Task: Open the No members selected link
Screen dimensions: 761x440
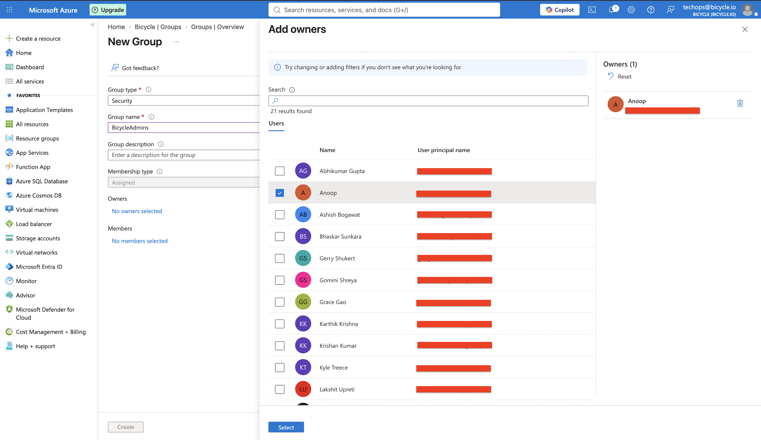Action: click(140, 241)
